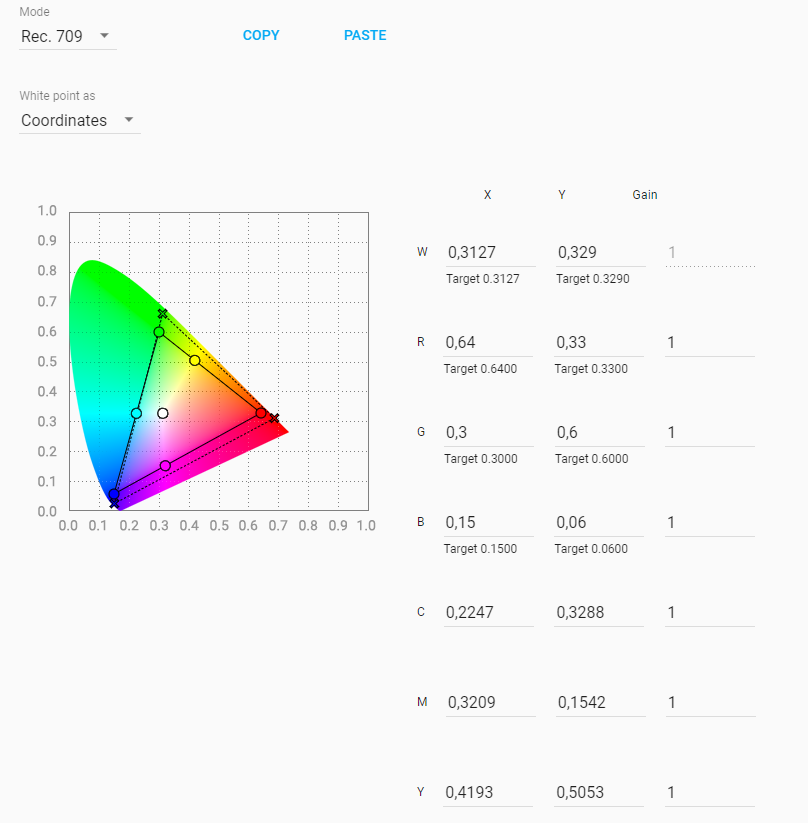Click the G row Gain field
The image size is (808, 823).
(710, 432)
